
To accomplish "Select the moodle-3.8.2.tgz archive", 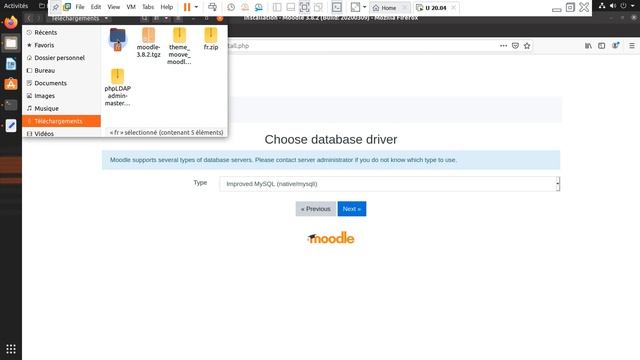I will [148, 42].
